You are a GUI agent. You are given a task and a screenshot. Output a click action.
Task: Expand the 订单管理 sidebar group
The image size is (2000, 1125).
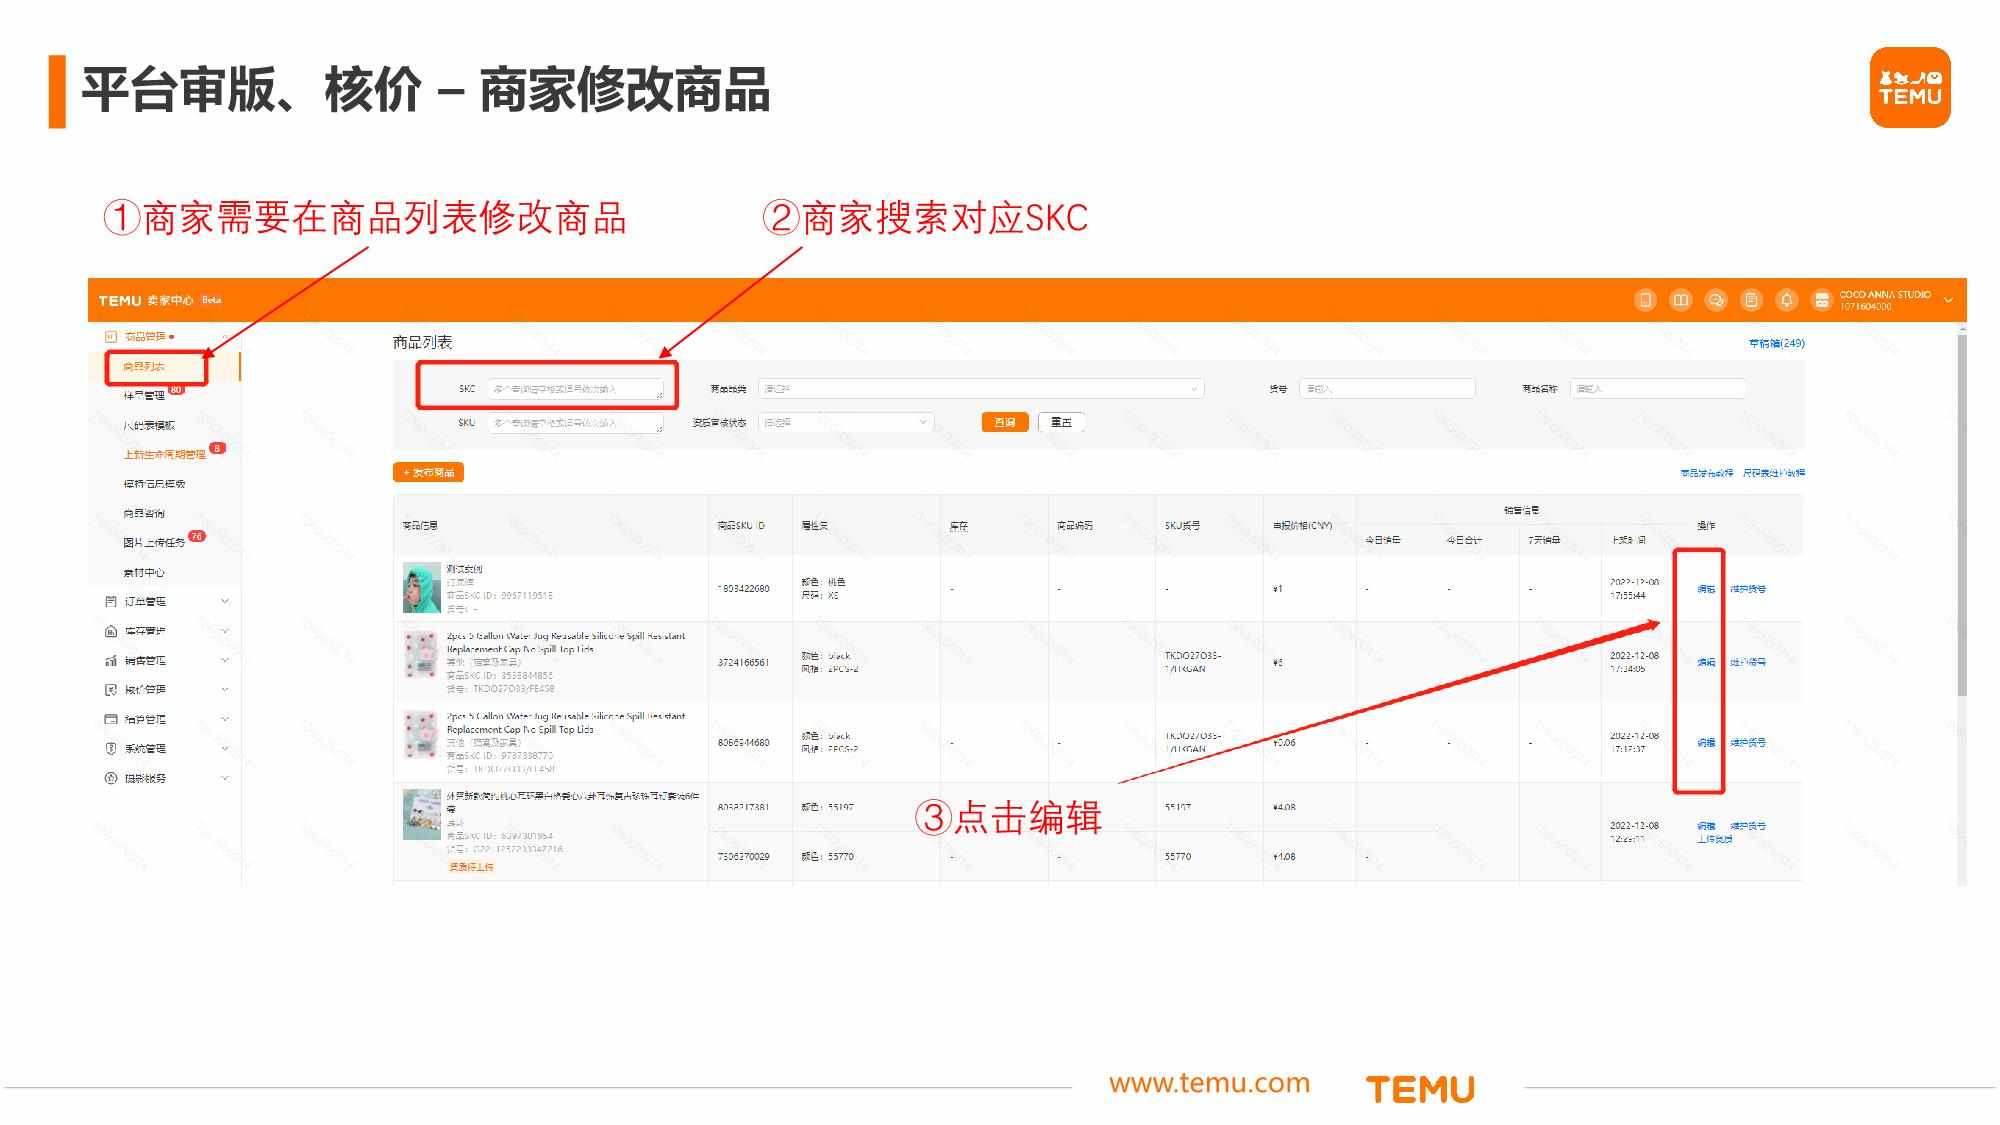[x=225, y=601]
